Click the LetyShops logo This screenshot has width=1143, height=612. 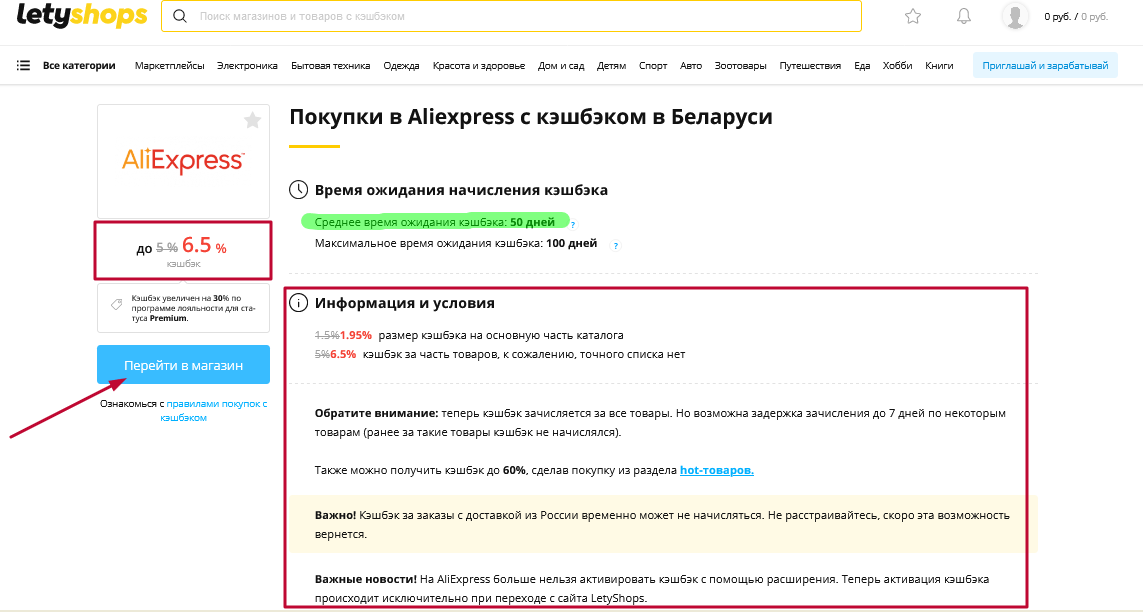82,15
